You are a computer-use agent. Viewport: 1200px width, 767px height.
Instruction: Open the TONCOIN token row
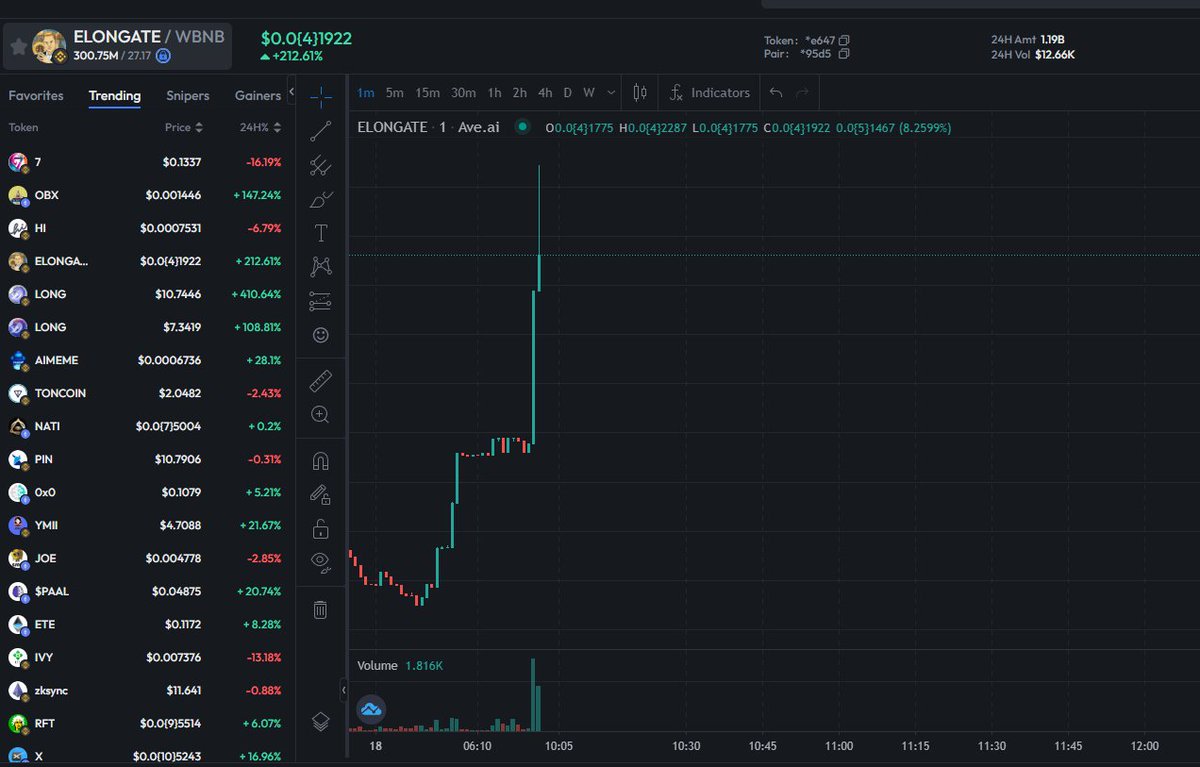[x=147, y=393]
